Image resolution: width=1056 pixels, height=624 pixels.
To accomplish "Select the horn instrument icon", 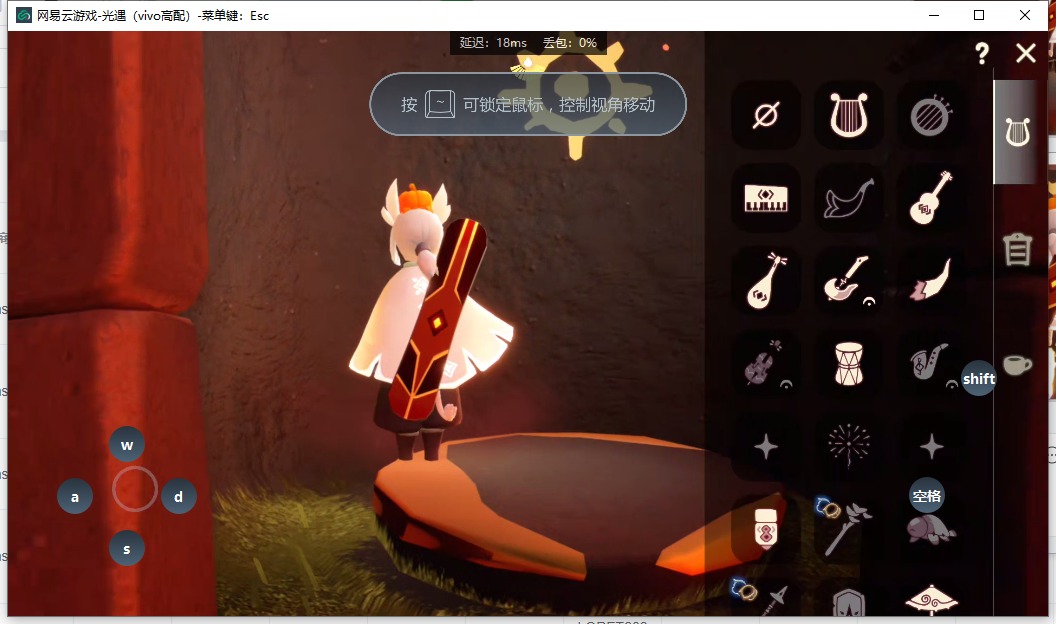I will (x=931, y=281).
